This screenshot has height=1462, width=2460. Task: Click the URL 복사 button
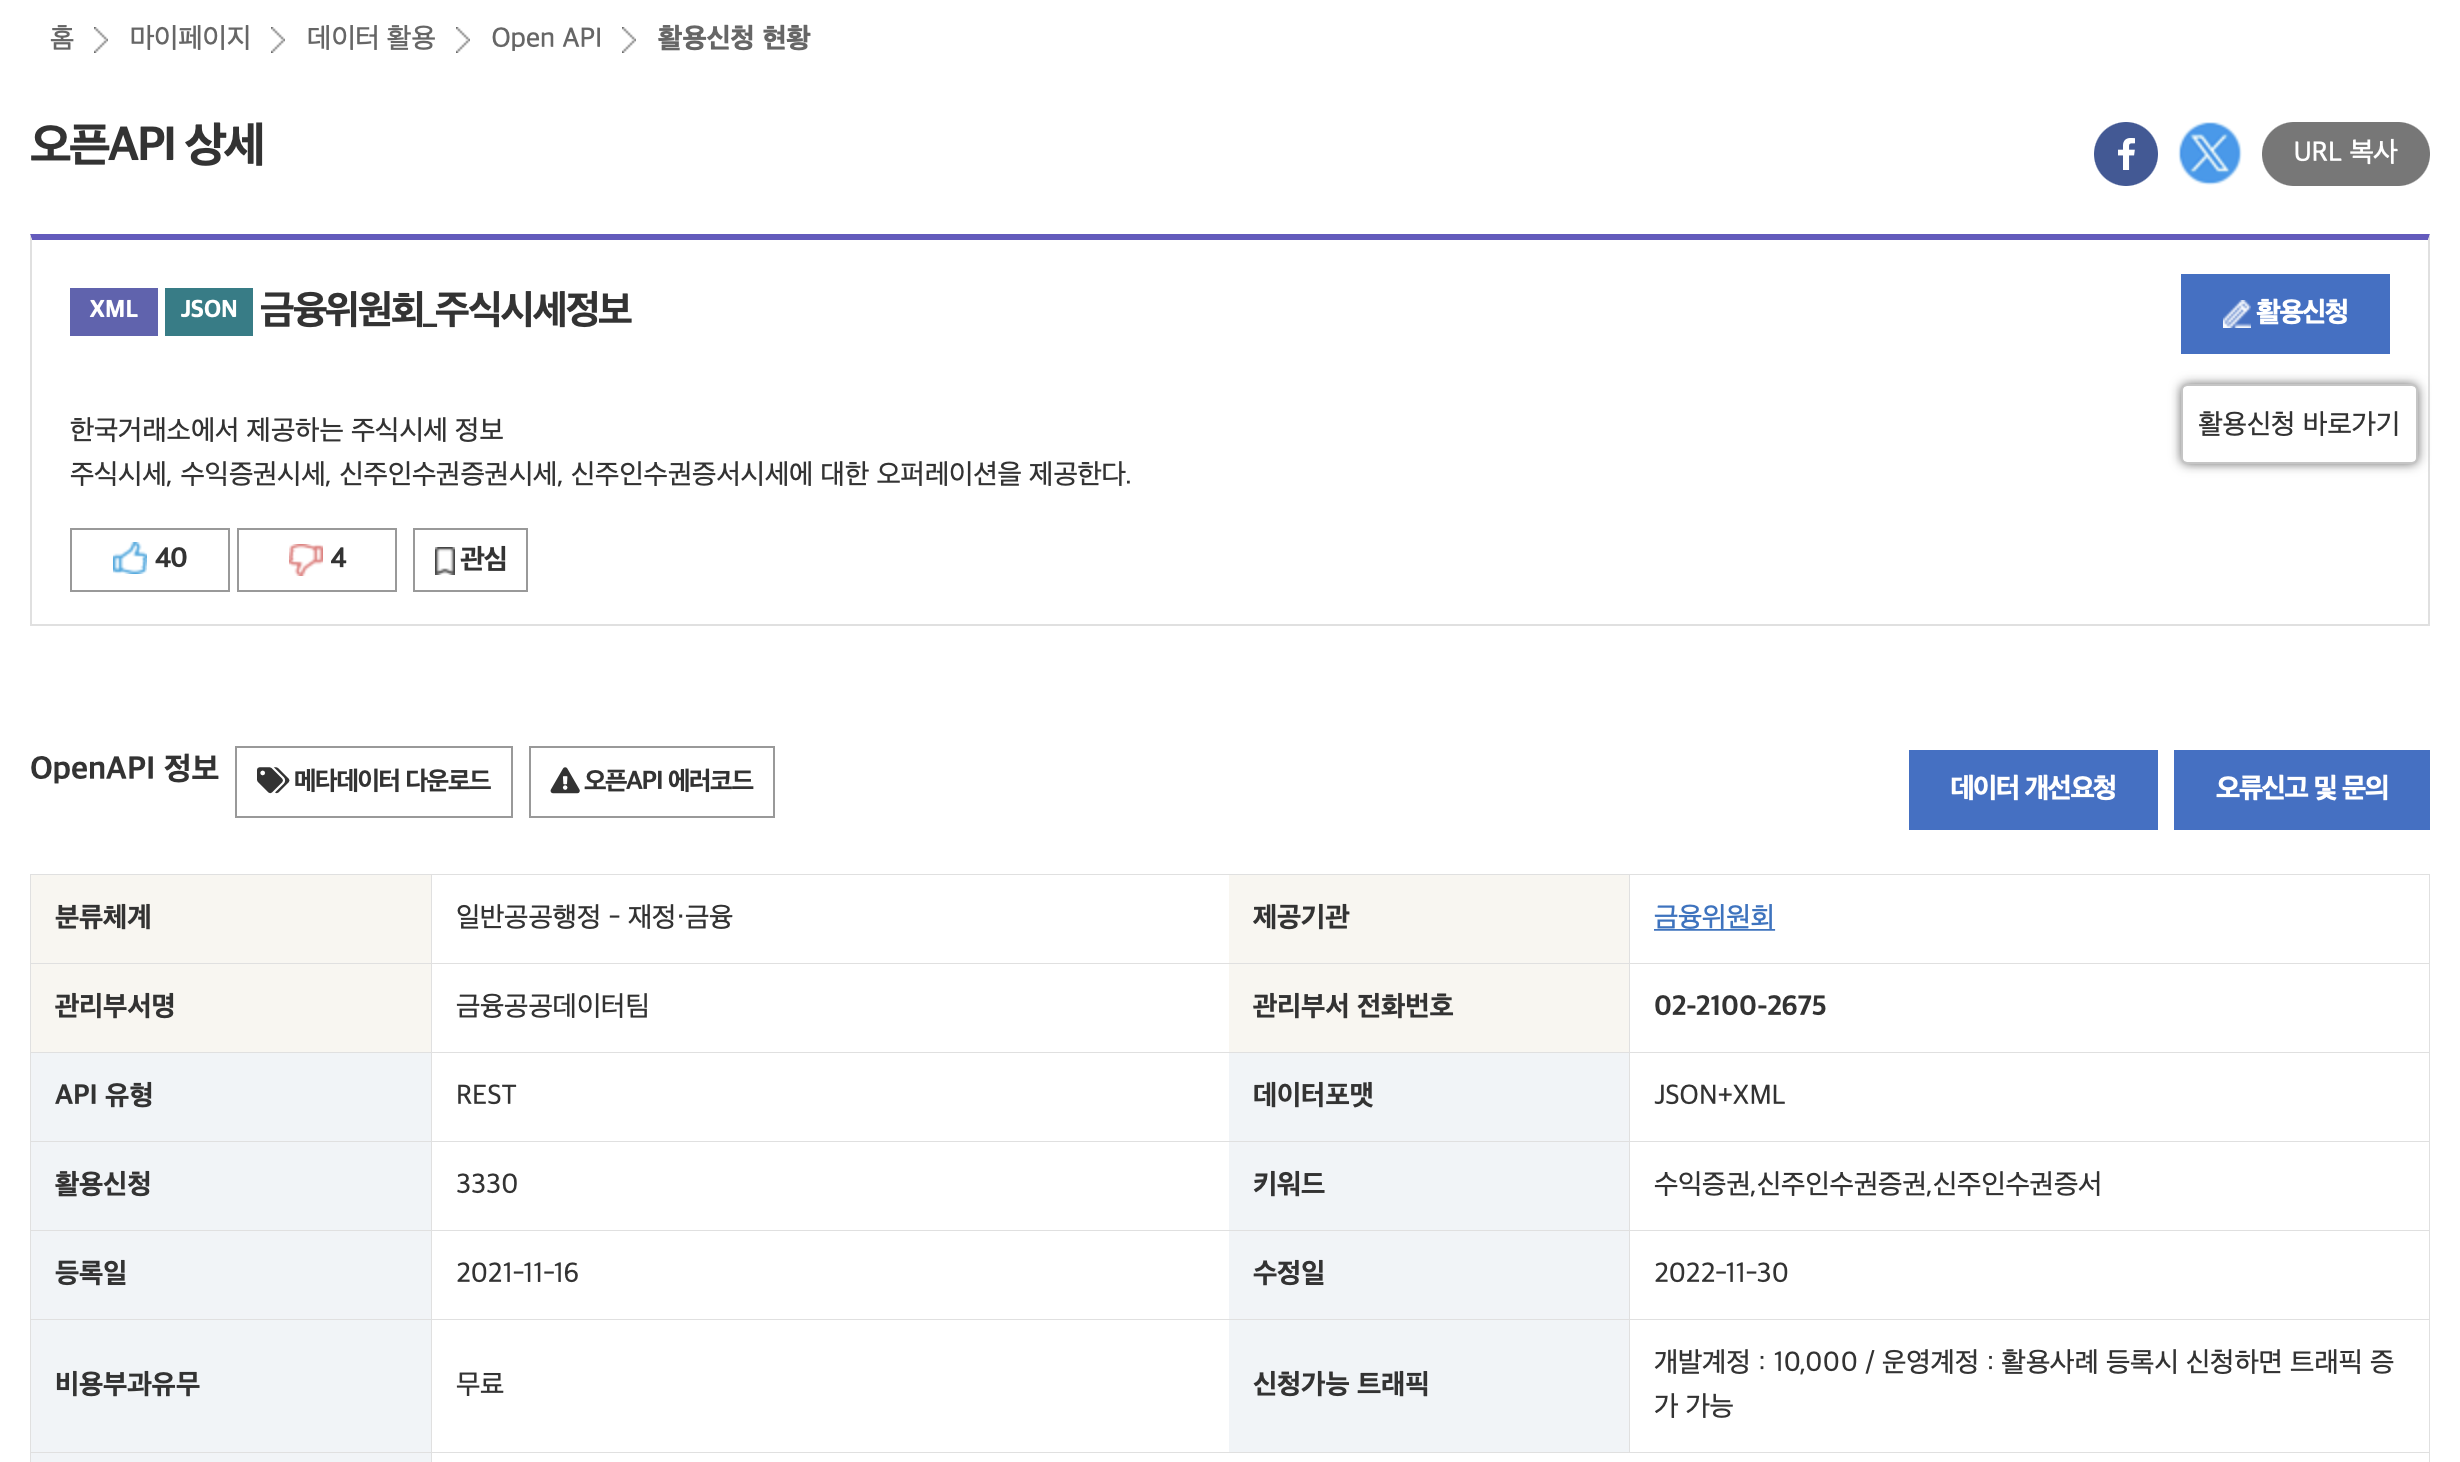tap(2345, 154)
